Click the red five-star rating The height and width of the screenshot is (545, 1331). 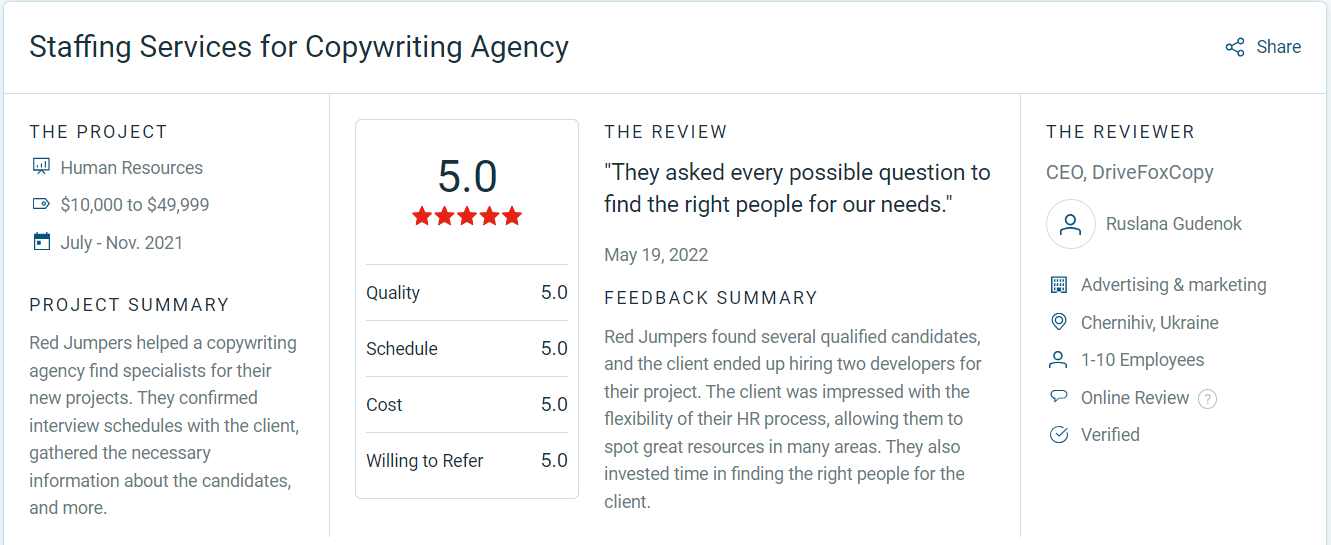[467, 216]
